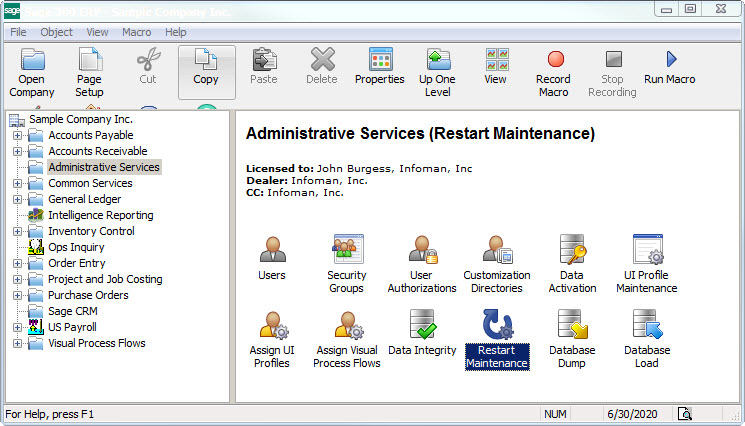
Task: Select the Restart Maintenance icon
Action: pos(497,339)
